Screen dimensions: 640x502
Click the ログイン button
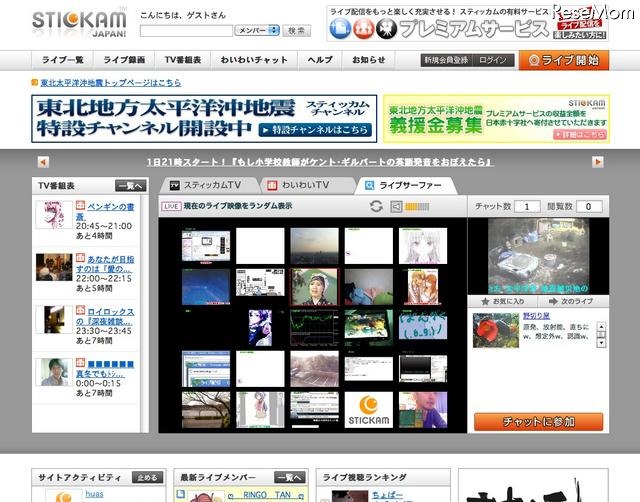point(493,60)
